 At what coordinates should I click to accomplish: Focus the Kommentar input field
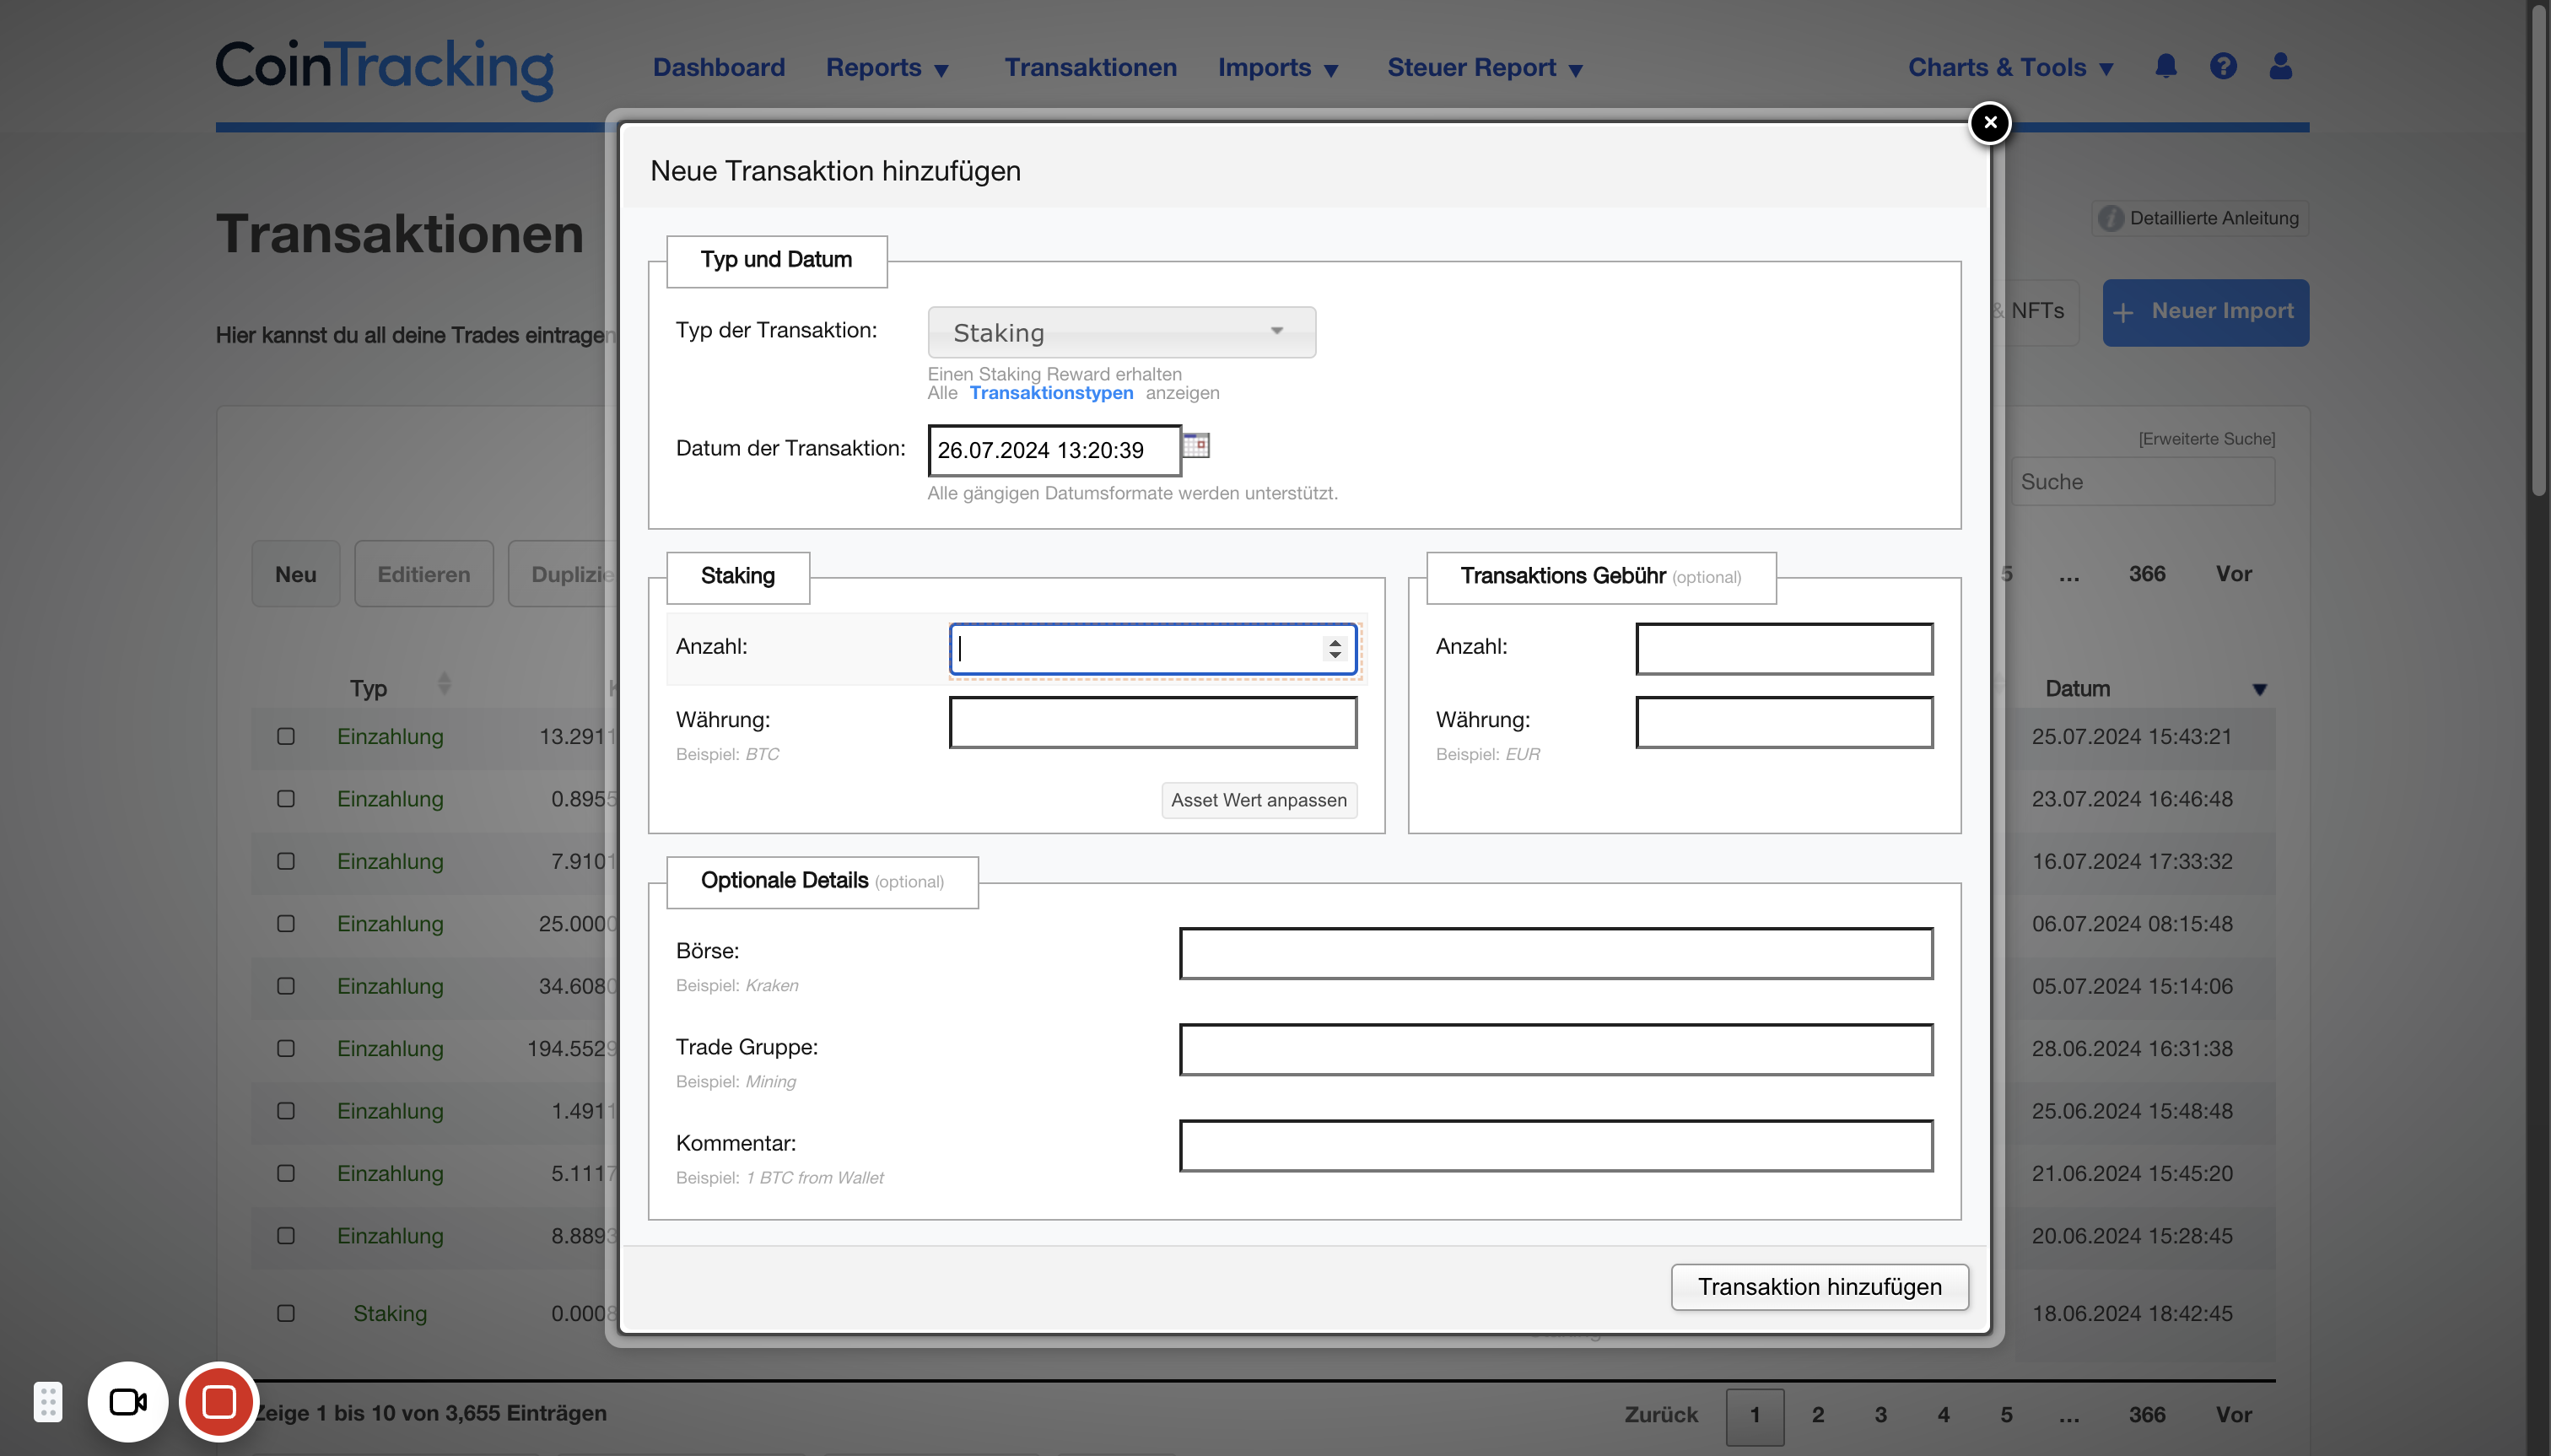coord(1556,1146)
